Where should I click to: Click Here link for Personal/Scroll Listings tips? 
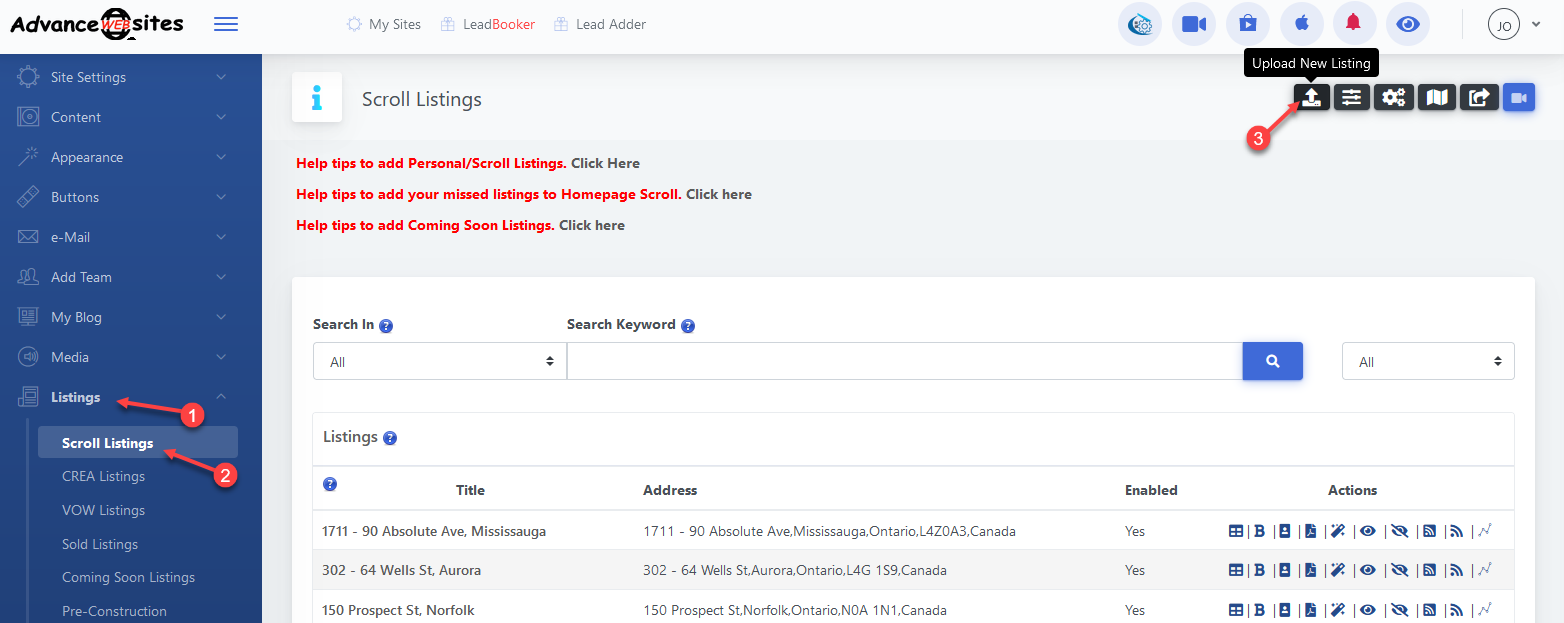pos(605,163)
